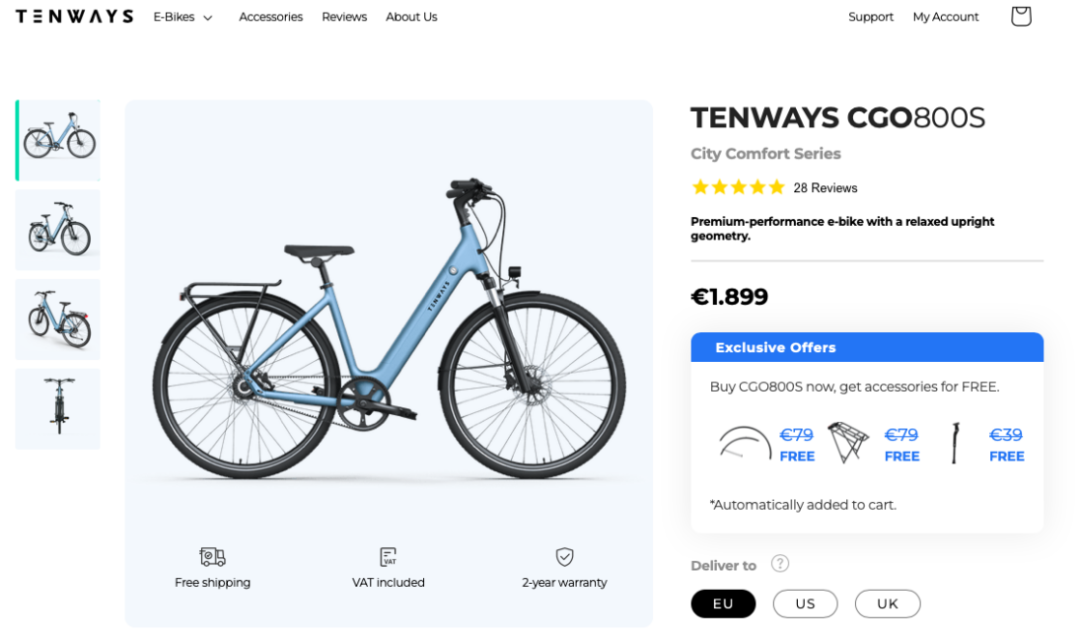1080x639 pixels.
Task: Go to the About Us page
Action: [x=411, y=17]
